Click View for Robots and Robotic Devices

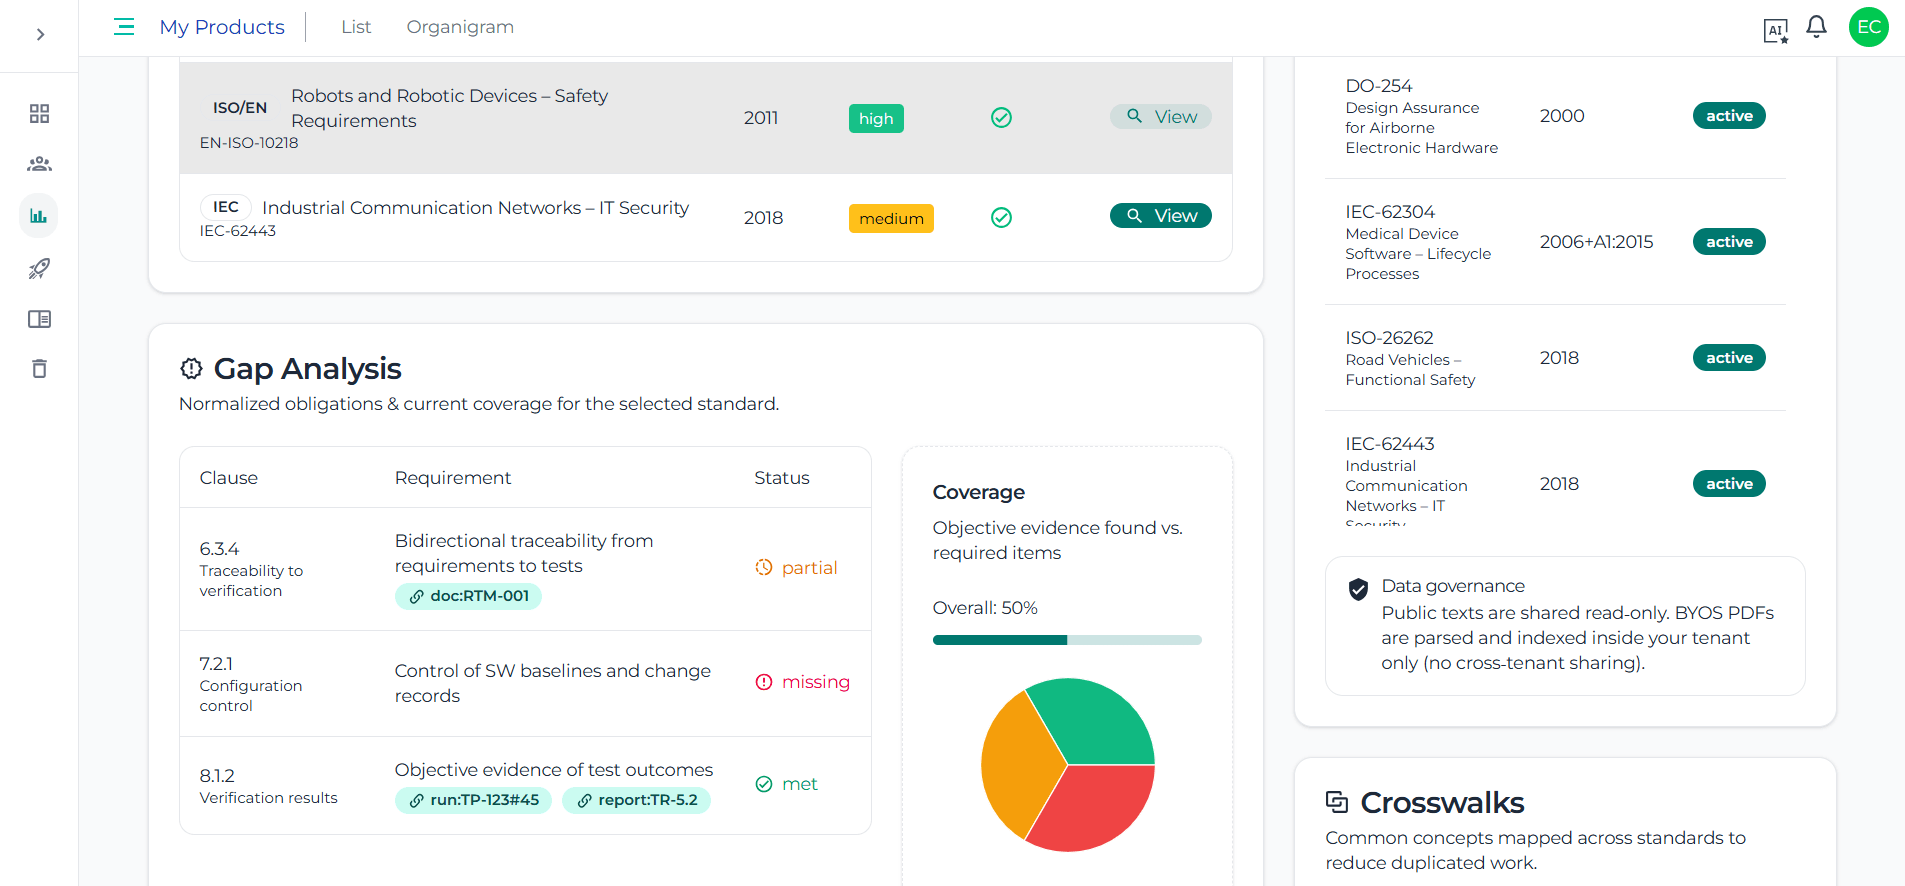click(1160, 117)
